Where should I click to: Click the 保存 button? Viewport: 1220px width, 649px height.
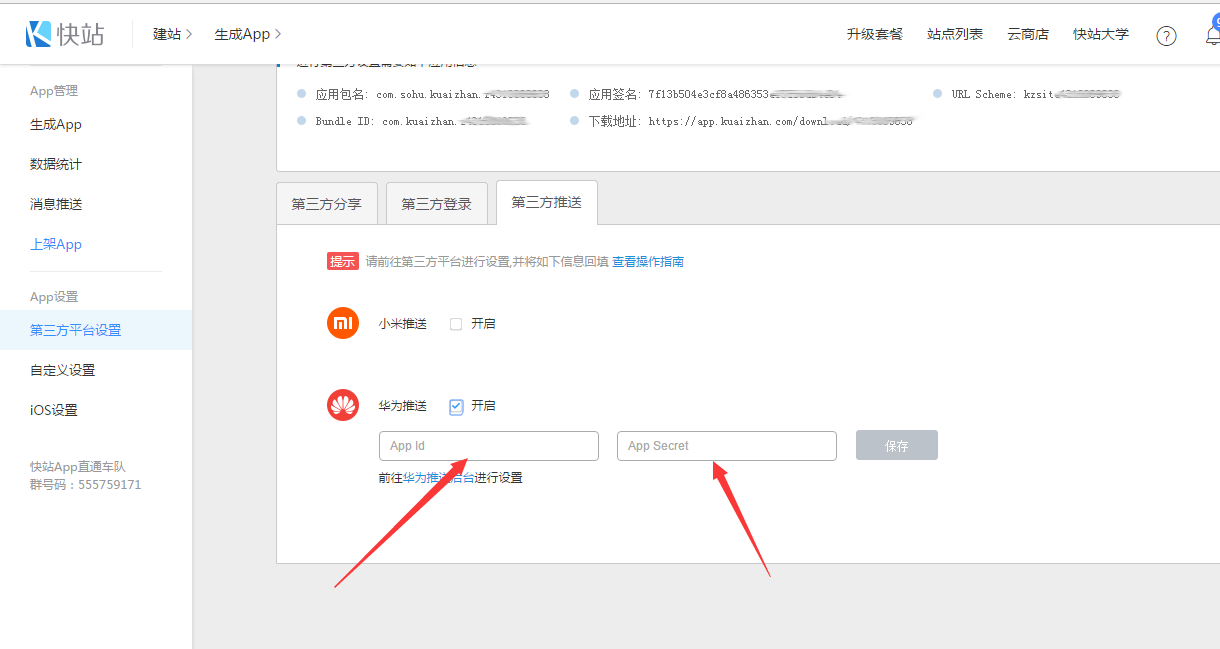pyautogui.click(x=896, y=446)
